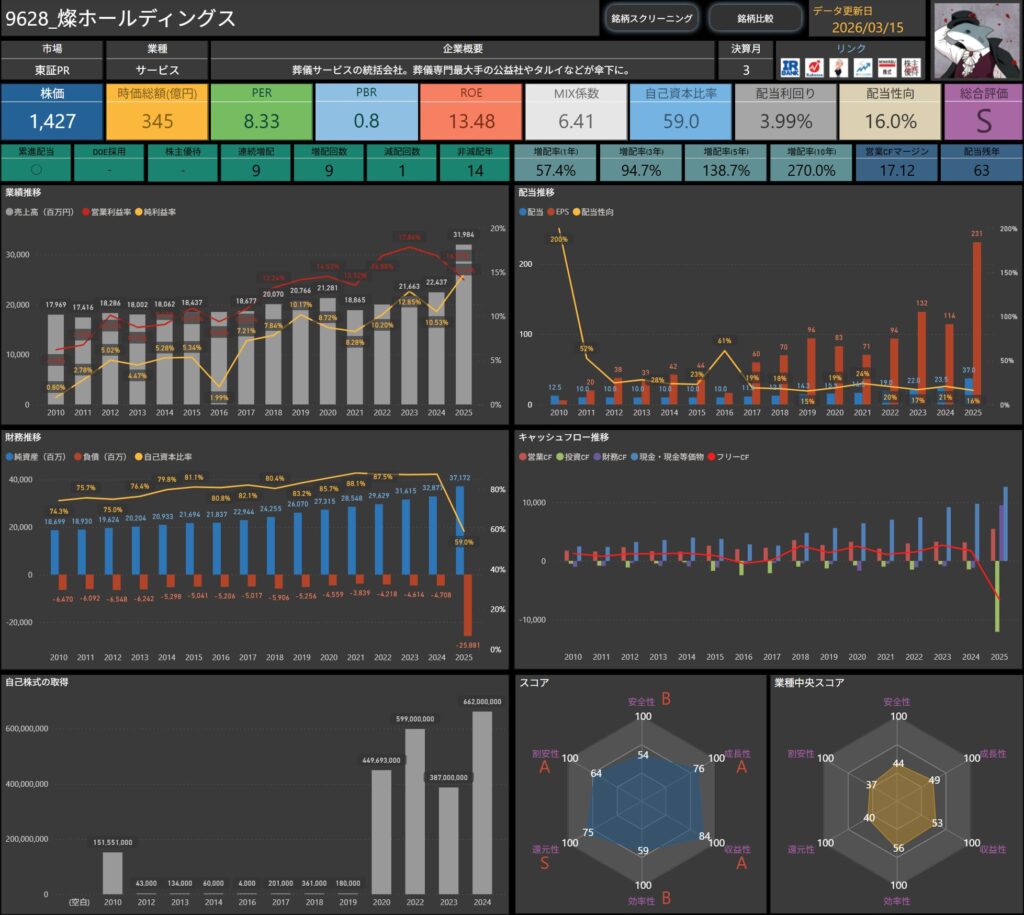Click the 営業CF legend color marker
Screen dimensions: 1024x915
click(x=522, y=457)
